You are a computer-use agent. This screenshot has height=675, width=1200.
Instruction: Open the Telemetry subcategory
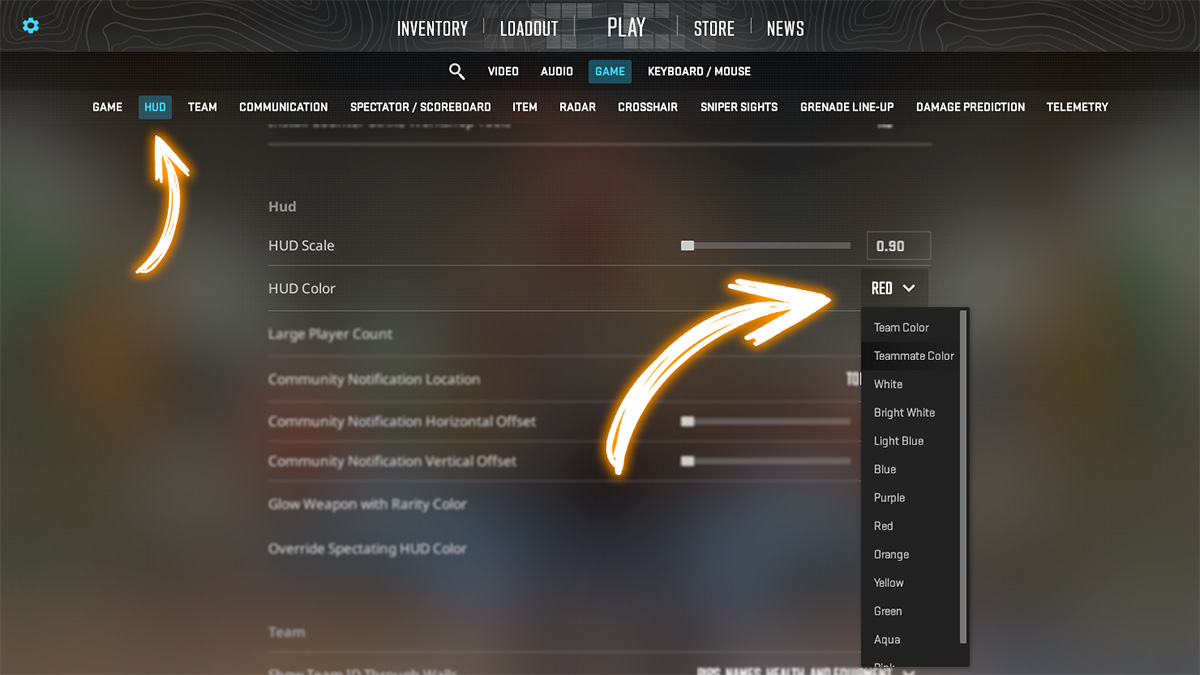1077,107
